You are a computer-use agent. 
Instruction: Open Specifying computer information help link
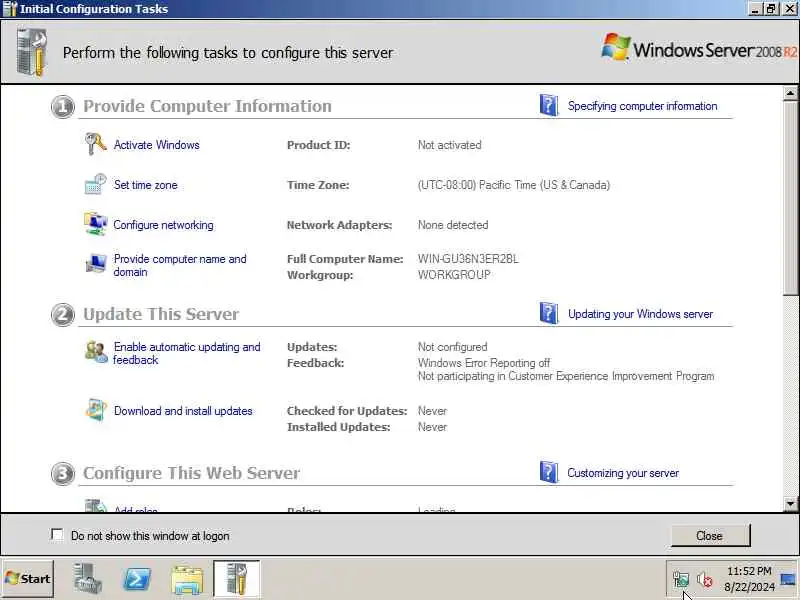pyautogui.click(x=642, y=106)
